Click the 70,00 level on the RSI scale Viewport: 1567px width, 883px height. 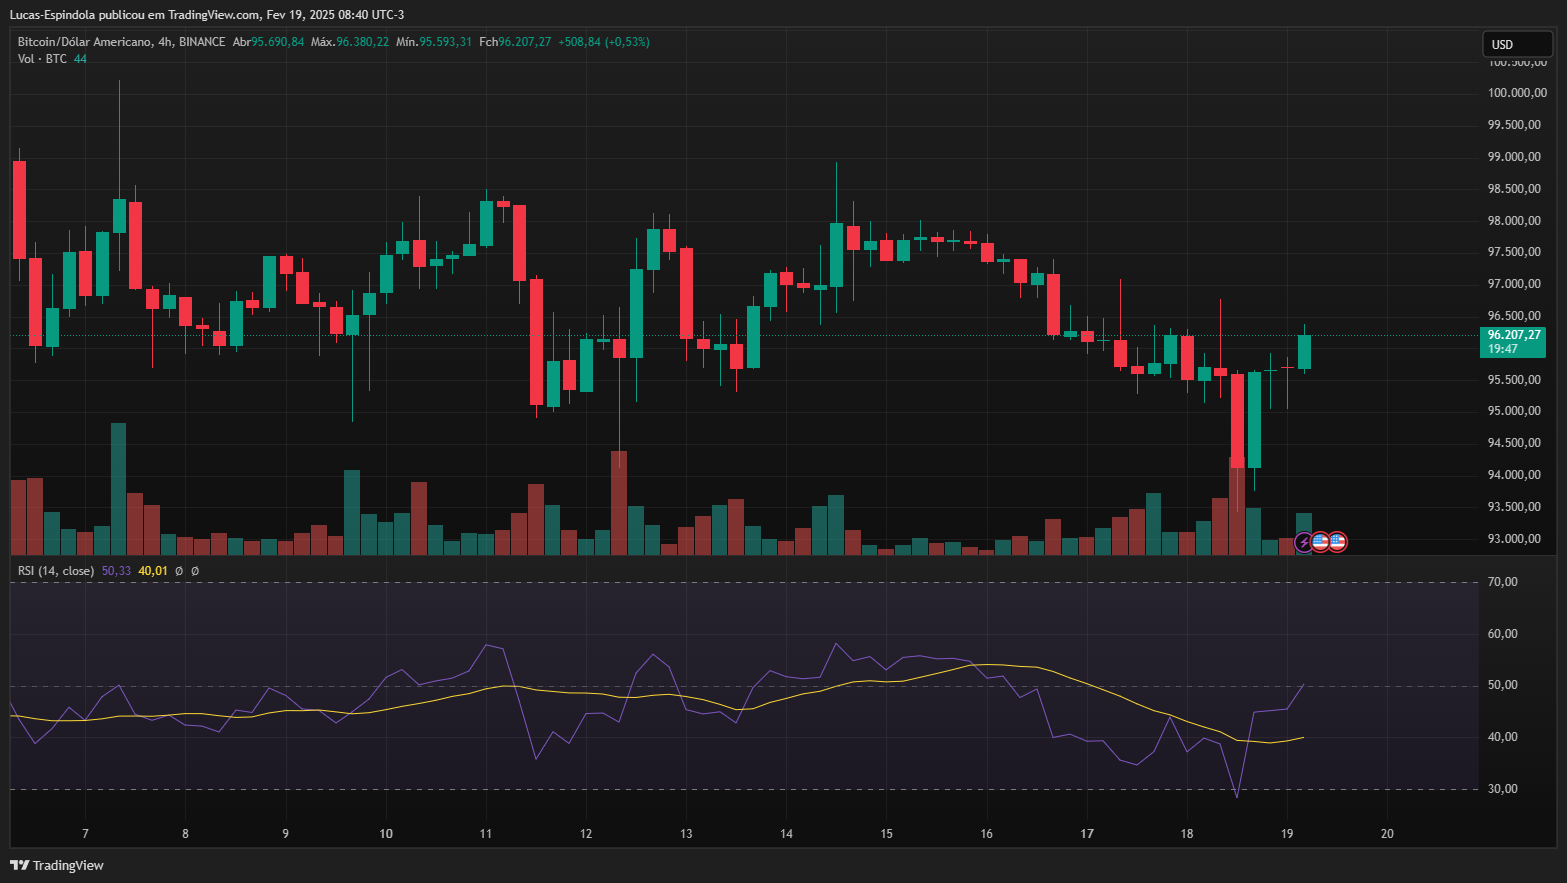(x=1502, y=582)
